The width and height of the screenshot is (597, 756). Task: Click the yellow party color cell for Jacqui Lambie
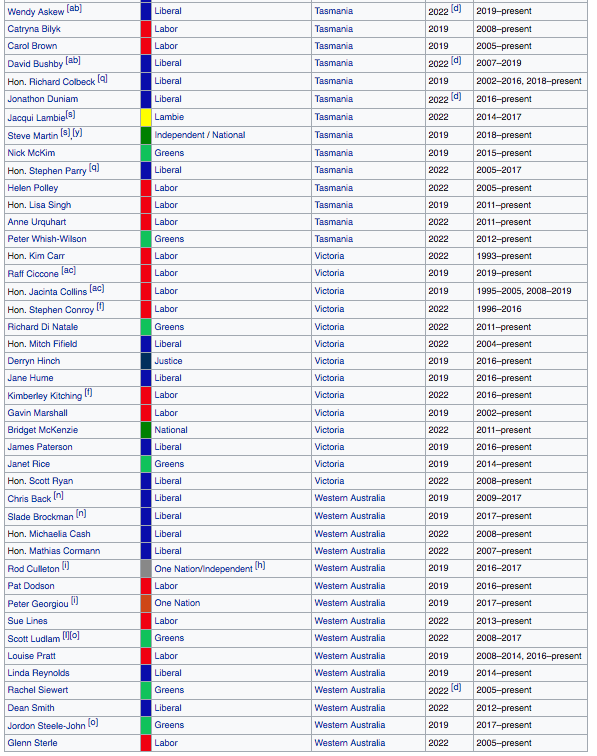[x=146, y=118]
